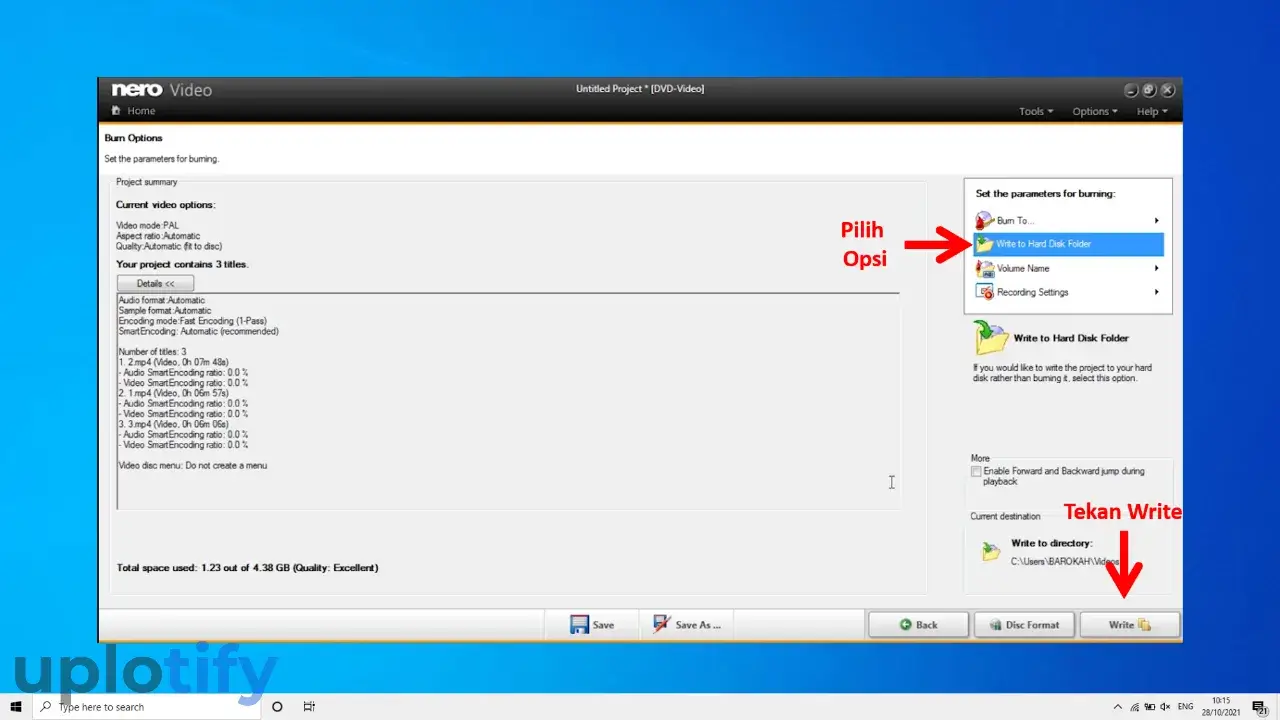
Task: Click the 'Video mode:PAL' text
Action: [x=147, y=226]
